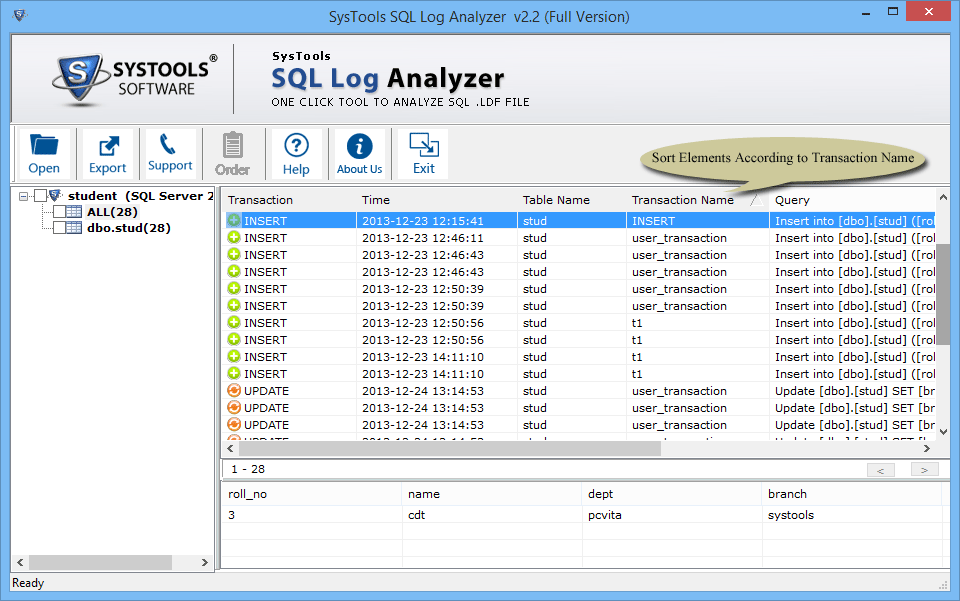Click down arrow of grid vertical scrollbar

click(x=943, y=432)
